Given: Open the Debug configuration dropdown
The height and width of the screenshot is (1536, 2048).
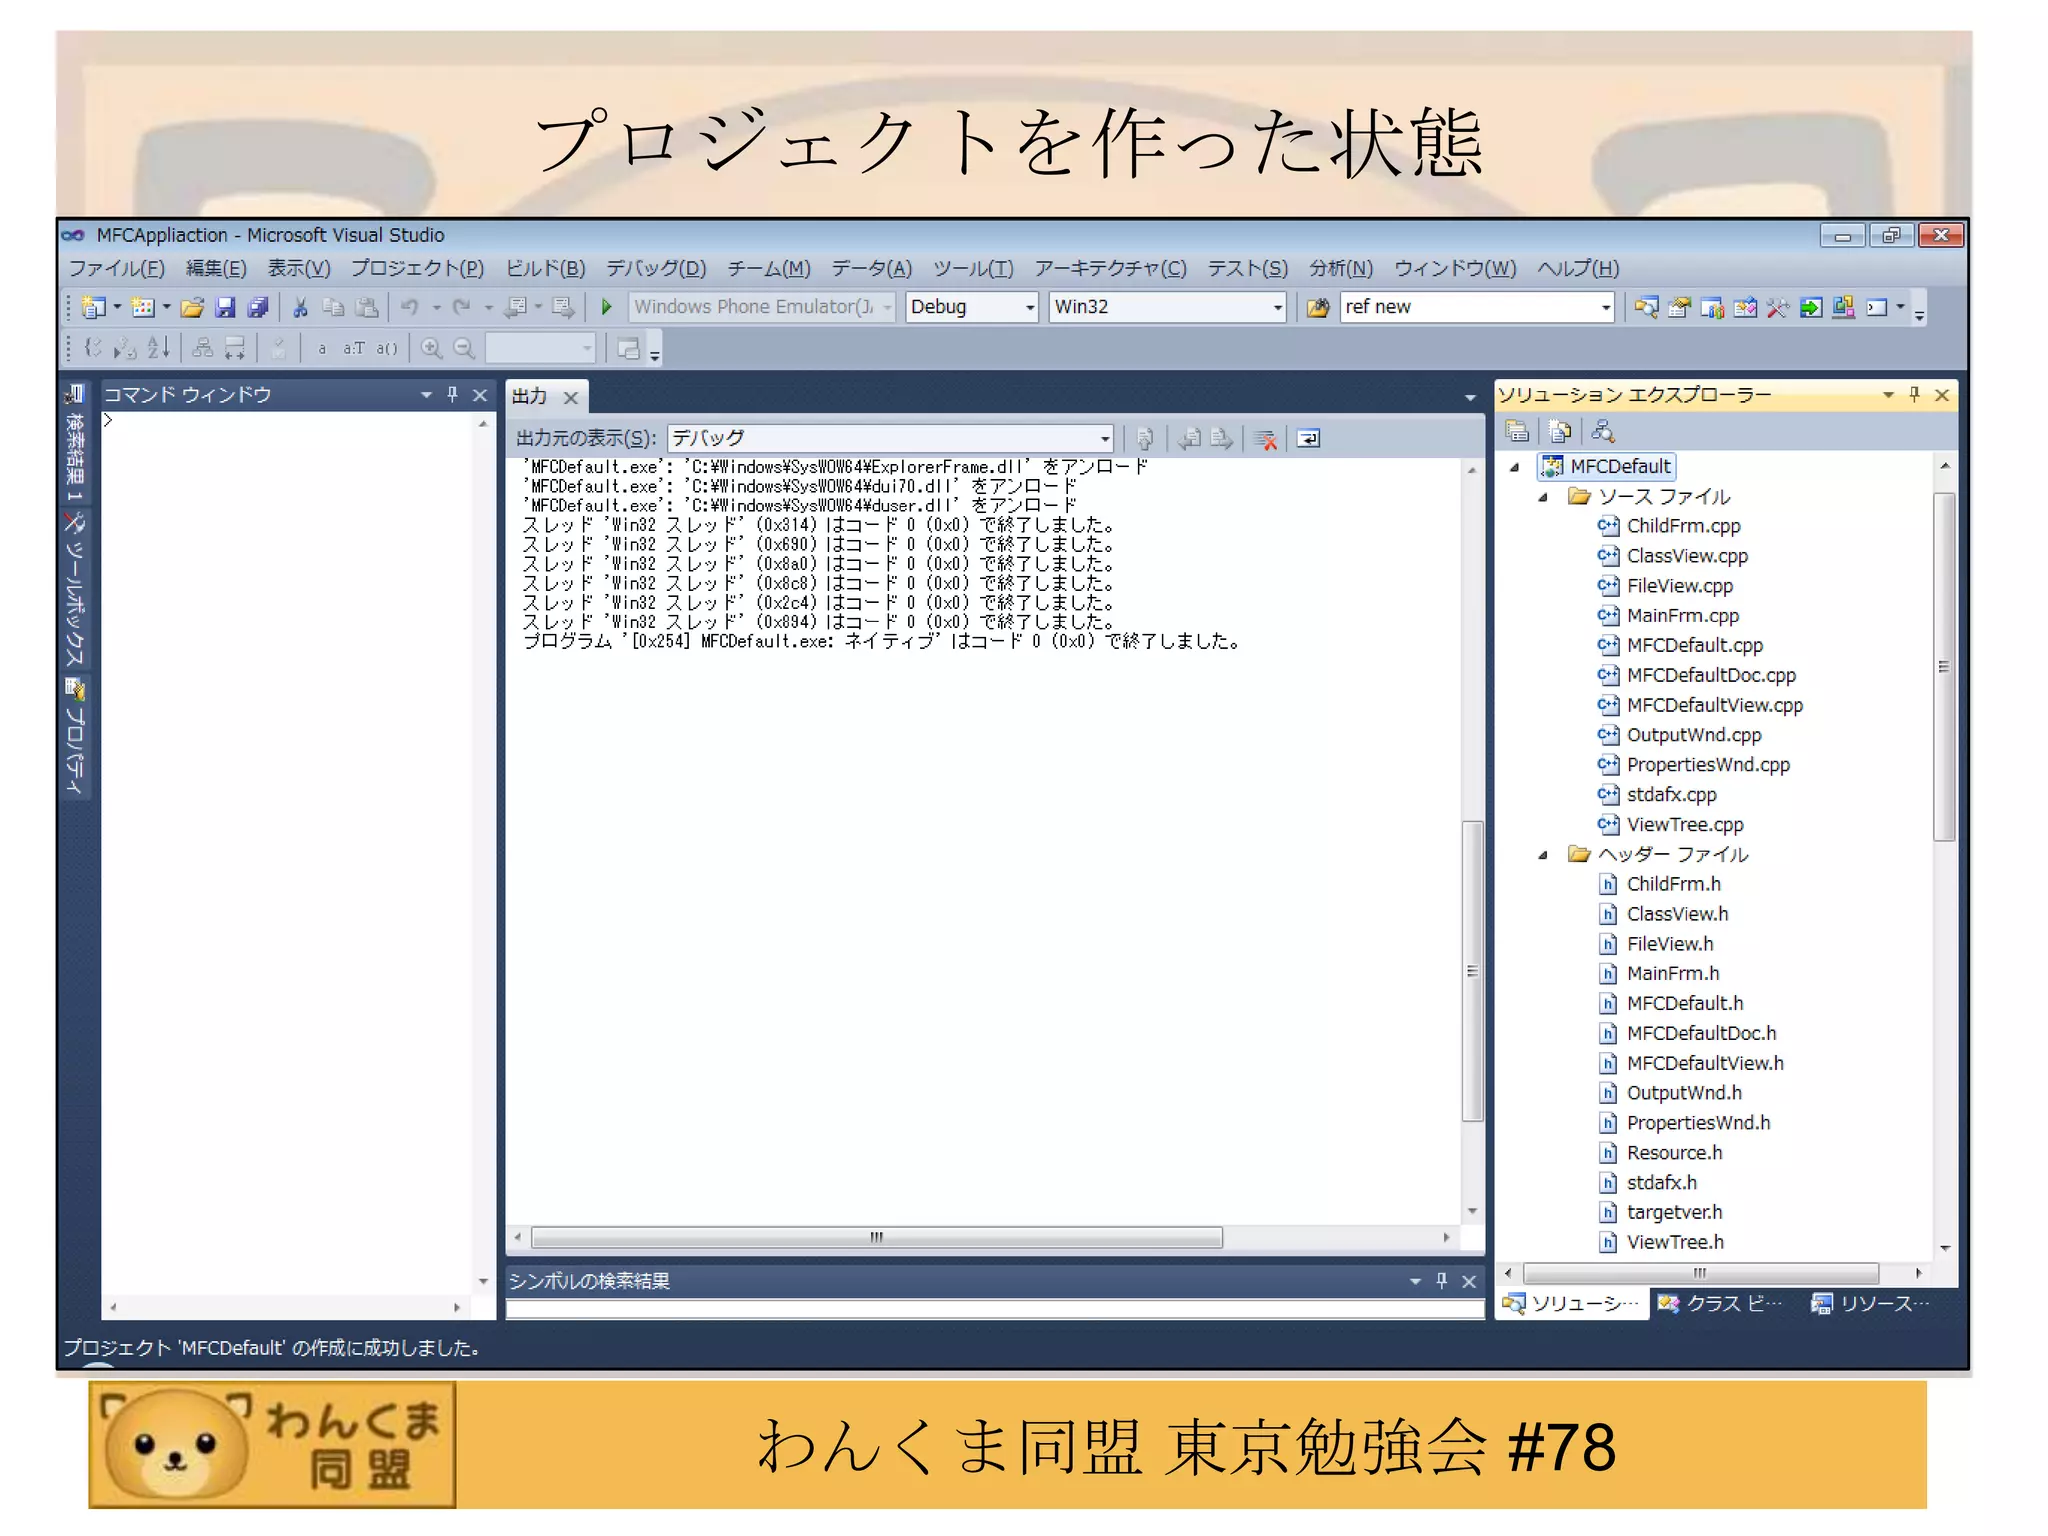Looking at the screenshot, I should coord(1030,307).
